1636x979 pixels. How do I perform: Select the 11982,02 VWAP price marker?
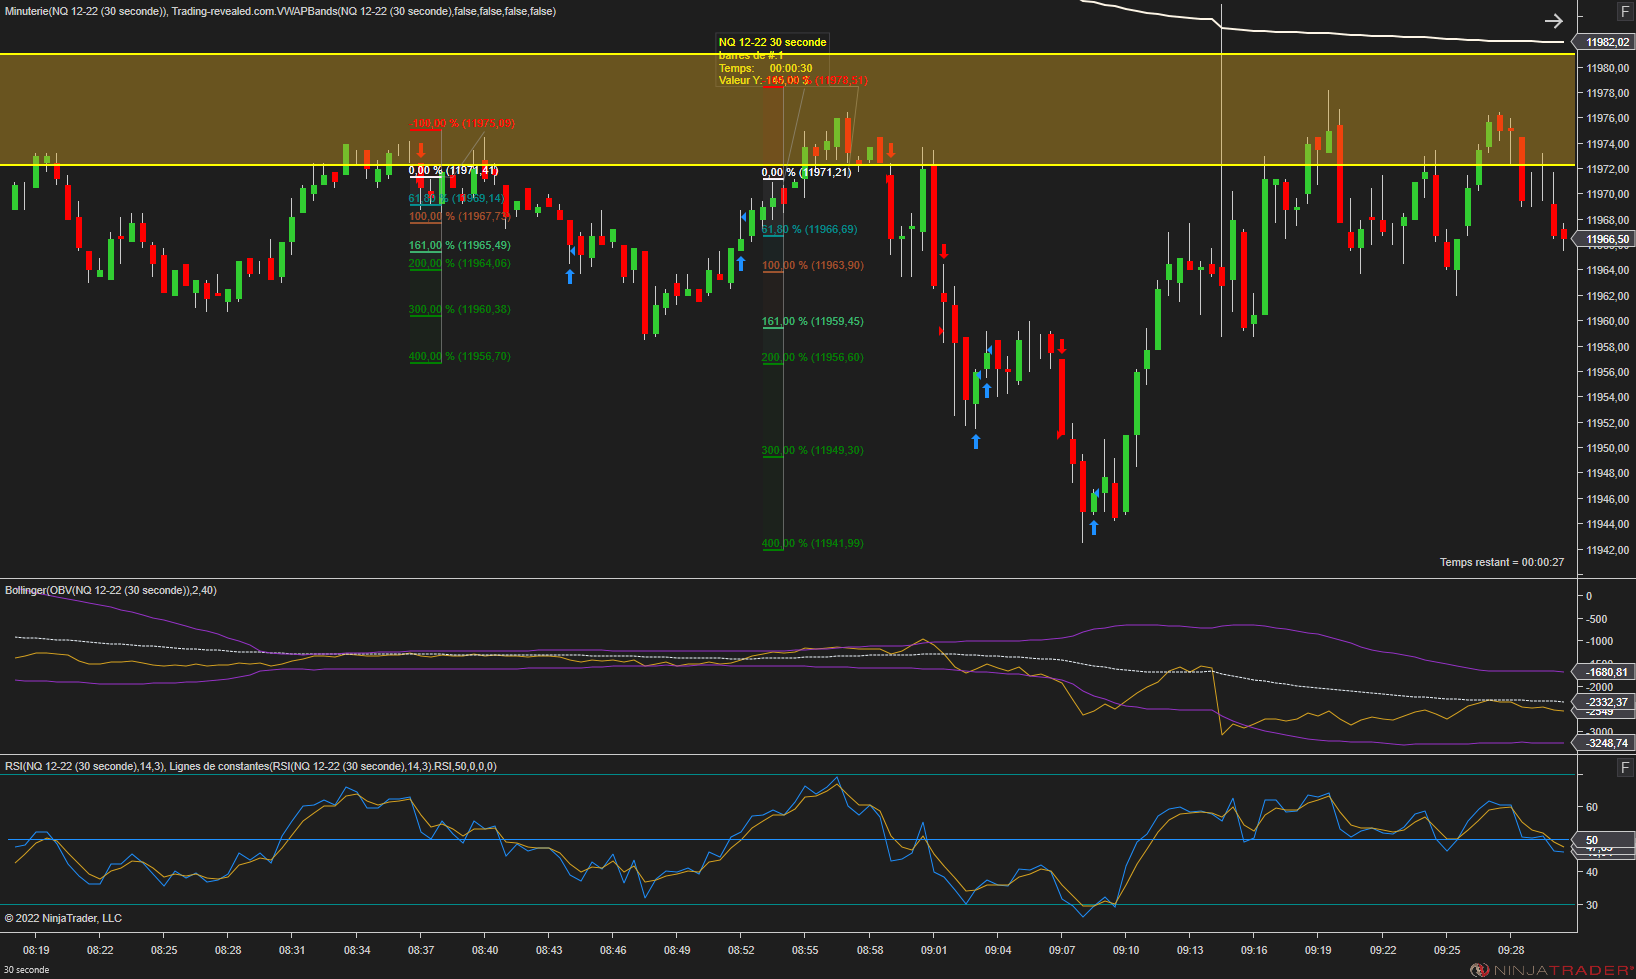coord(1605,42)
